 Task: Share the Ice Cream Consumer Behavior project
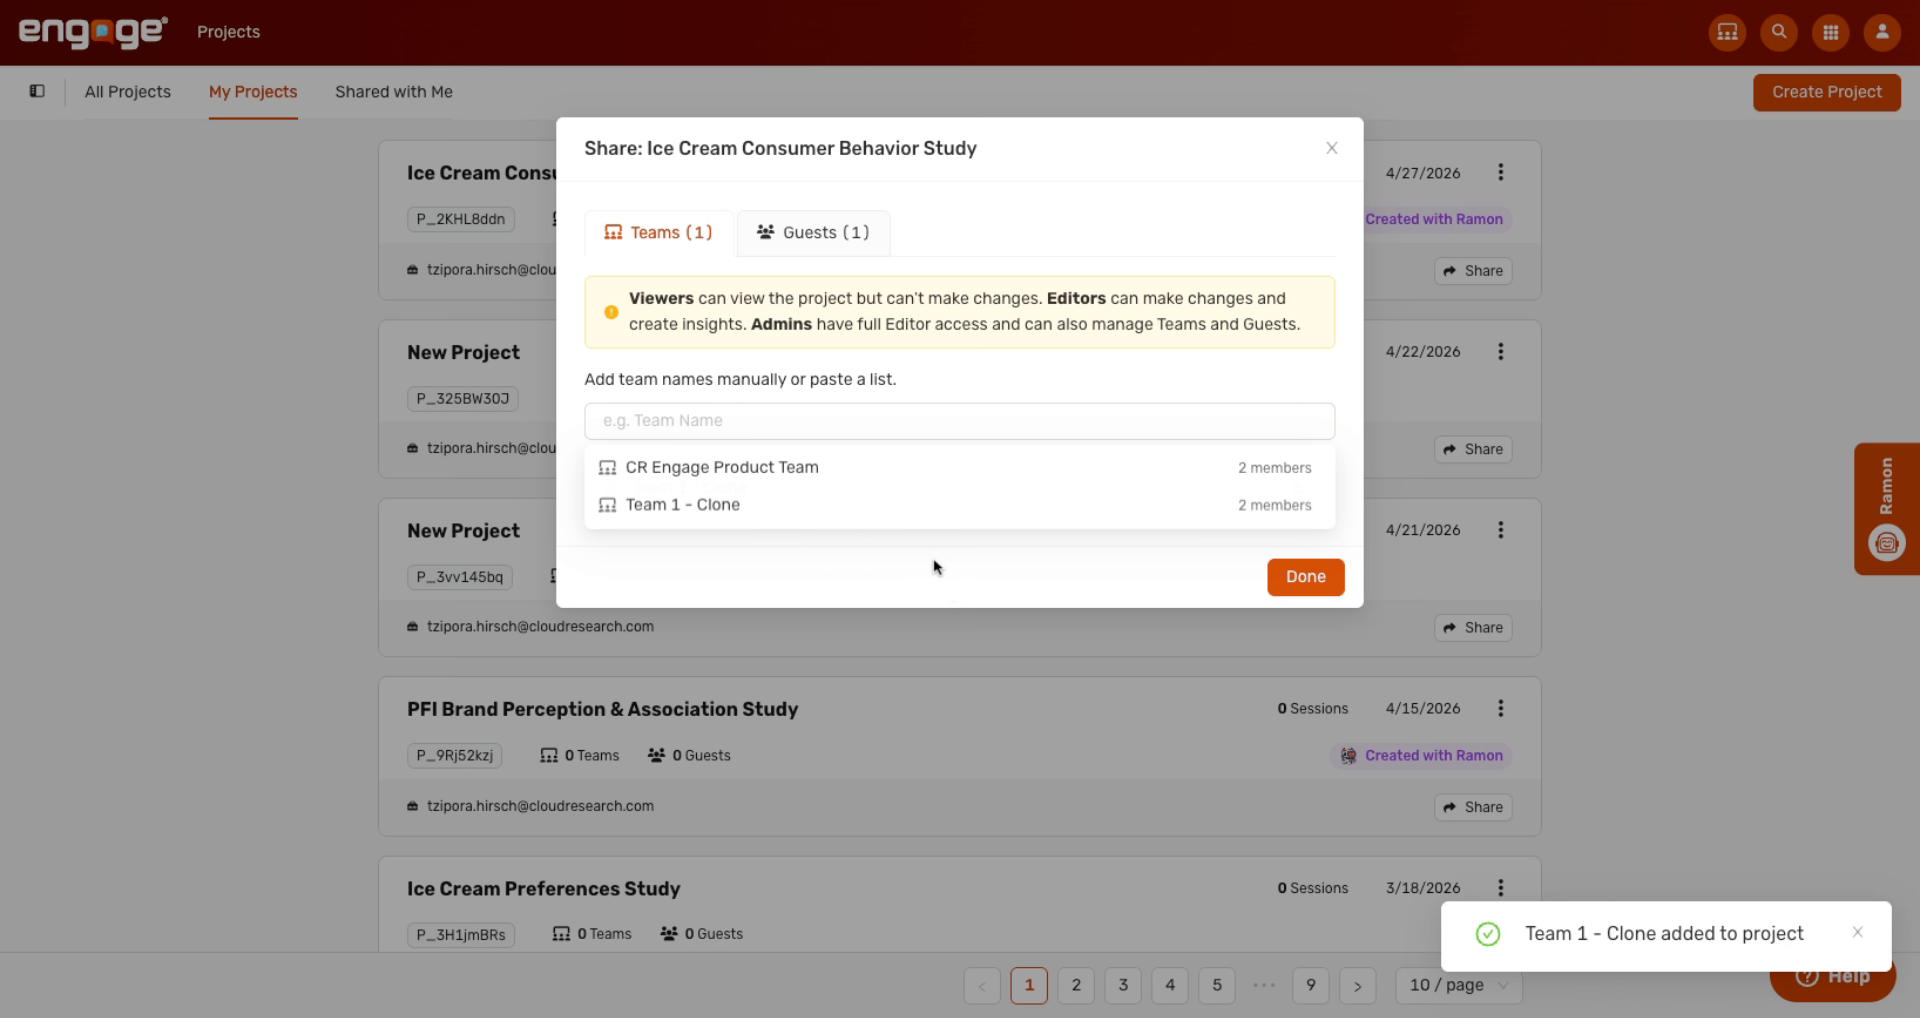point(1473,271)
